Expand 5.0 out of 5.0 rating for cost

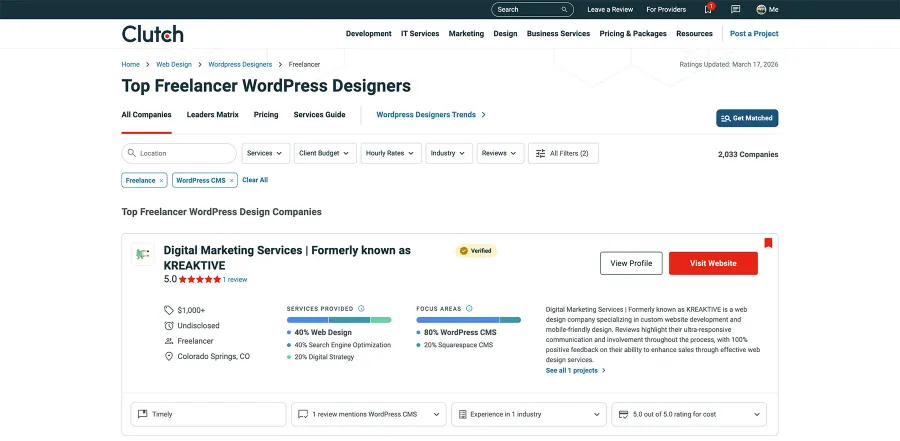[x=689, y=414]
